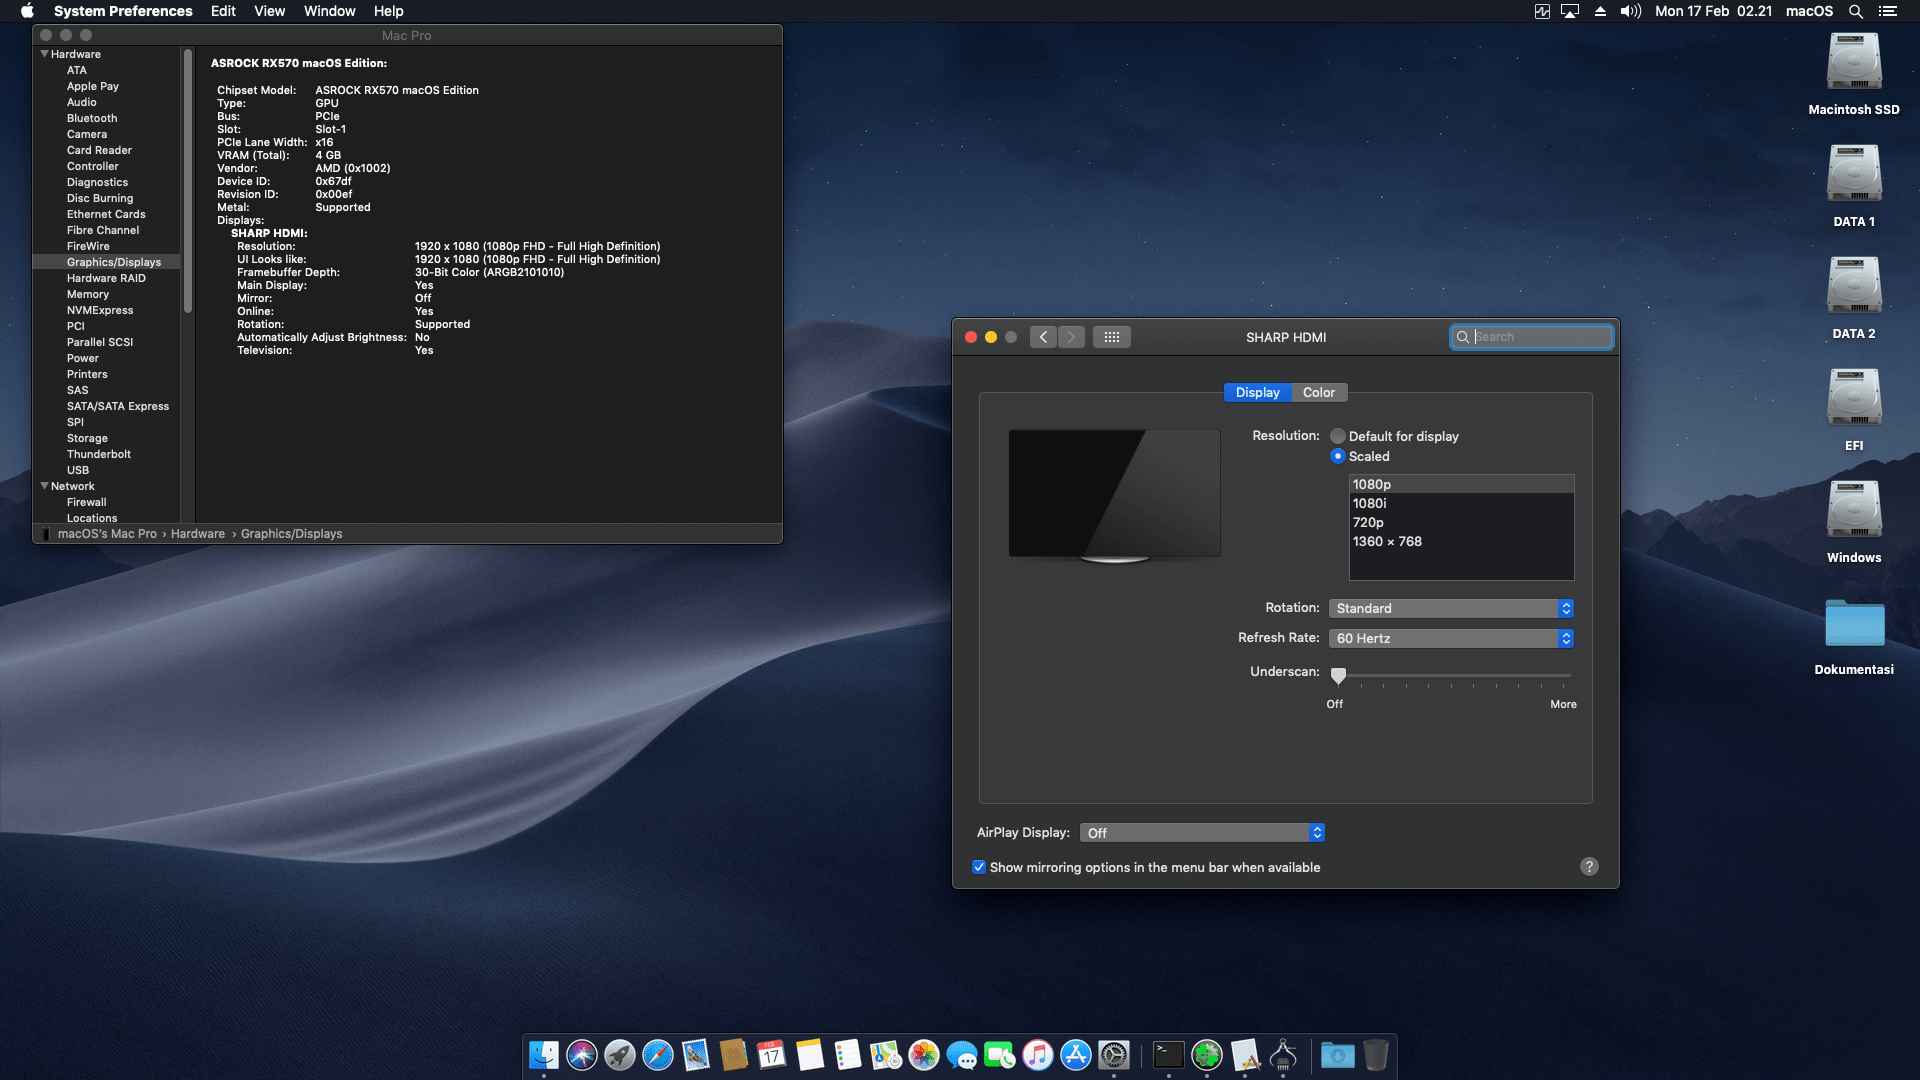Collapse the Hardware section triangle
Viewport: 1920px width, 1080px height.
tap(44, 54)
